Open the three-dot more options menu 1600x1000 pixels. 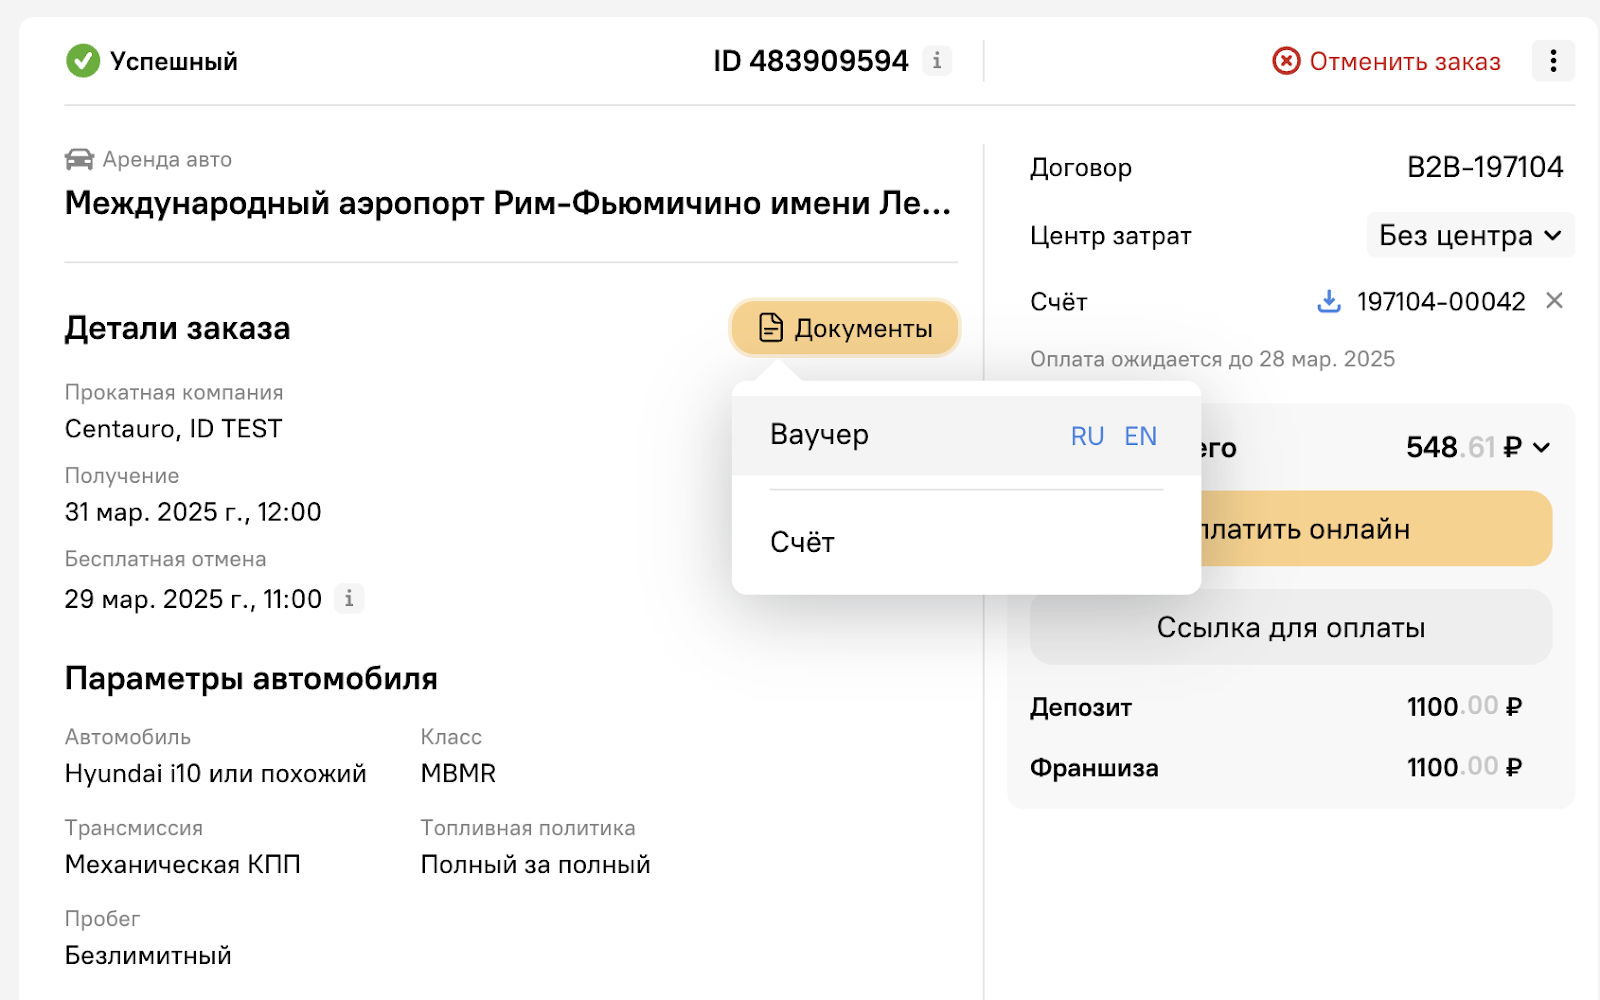click(x=1553, y=61)
